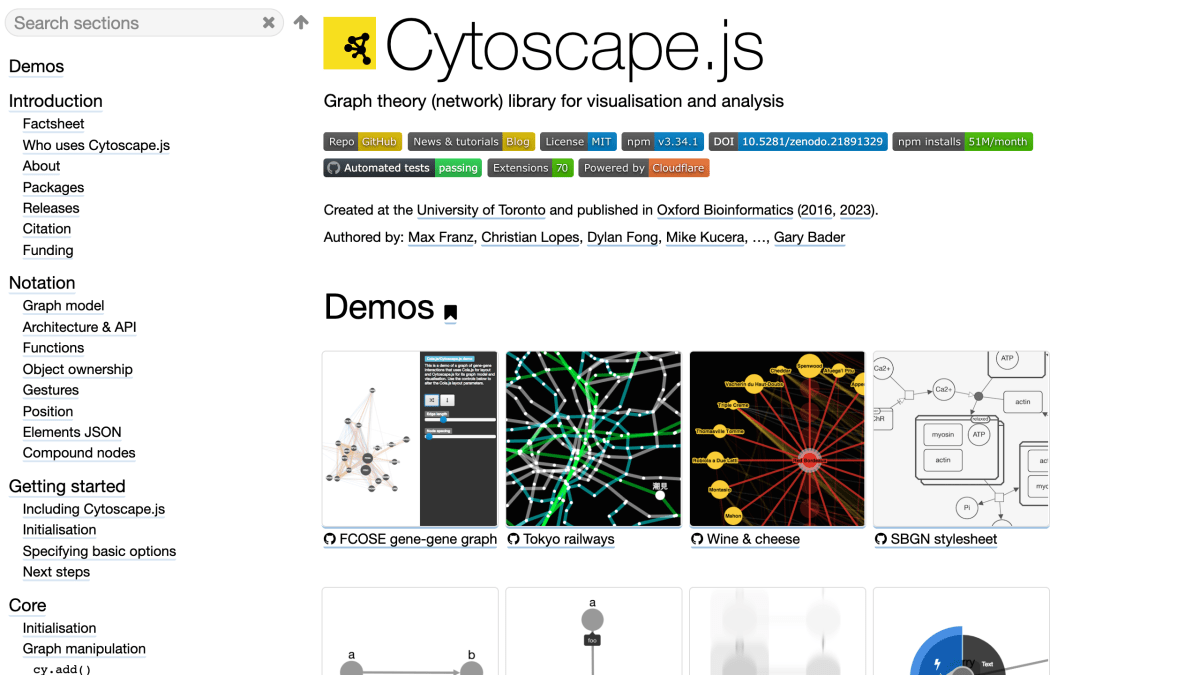Click GitHub icon next to SBGN stylesheet
This screenshot has width=1200, height=675.
[x=881, y=539]
